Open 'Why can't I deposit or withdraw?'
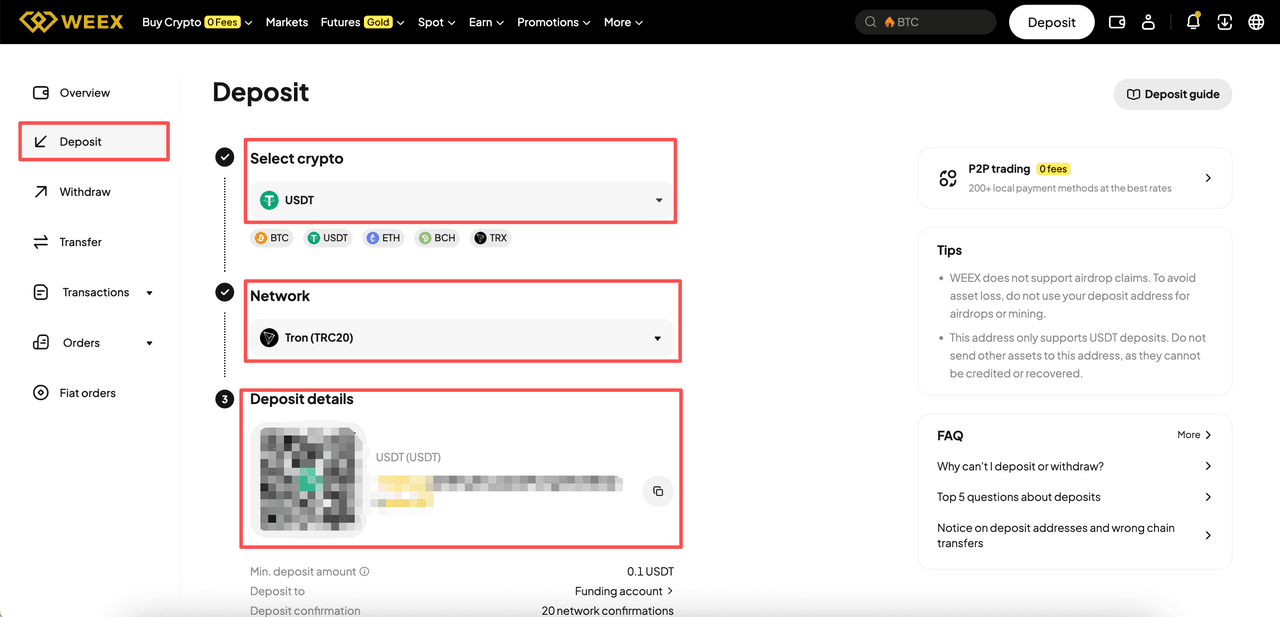 tap(1075, 466)
